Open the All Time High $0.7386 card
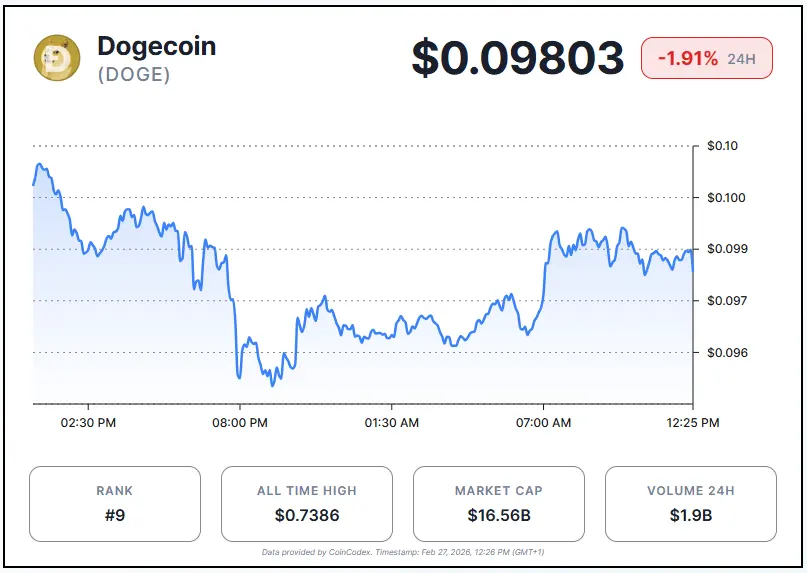The height and width of the screenshot is (573, 807). 306,504
